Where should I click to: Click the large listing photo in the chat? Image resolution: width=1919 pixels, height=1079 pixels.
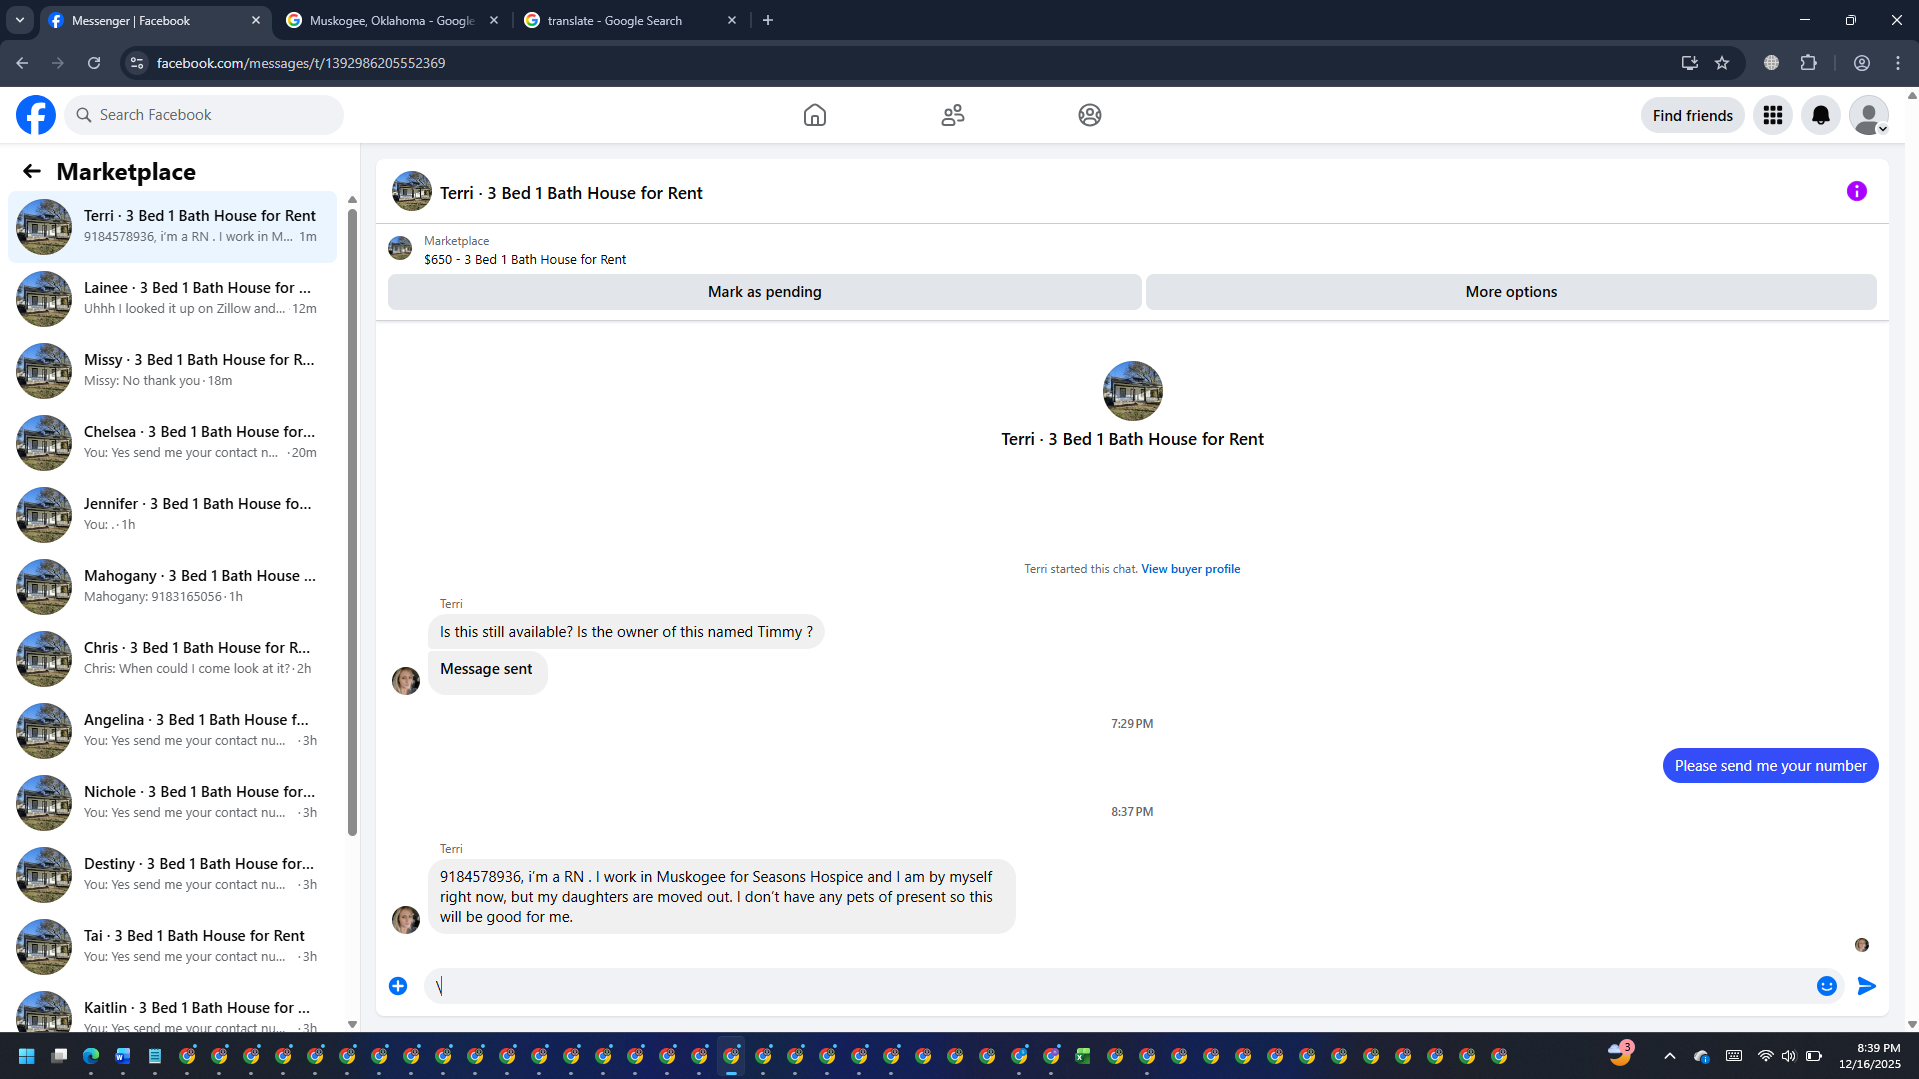point(1132,391)
